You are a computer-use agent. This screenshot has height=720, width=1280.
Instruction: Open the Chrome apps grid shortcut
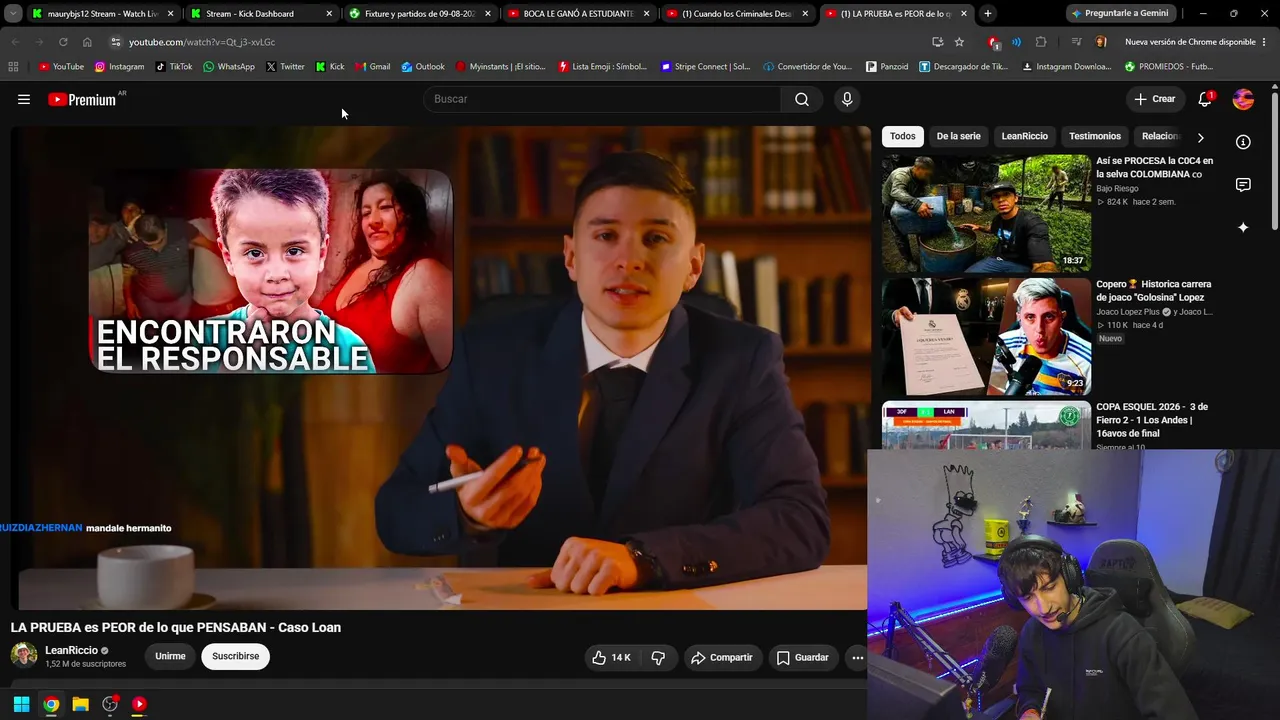13,67
